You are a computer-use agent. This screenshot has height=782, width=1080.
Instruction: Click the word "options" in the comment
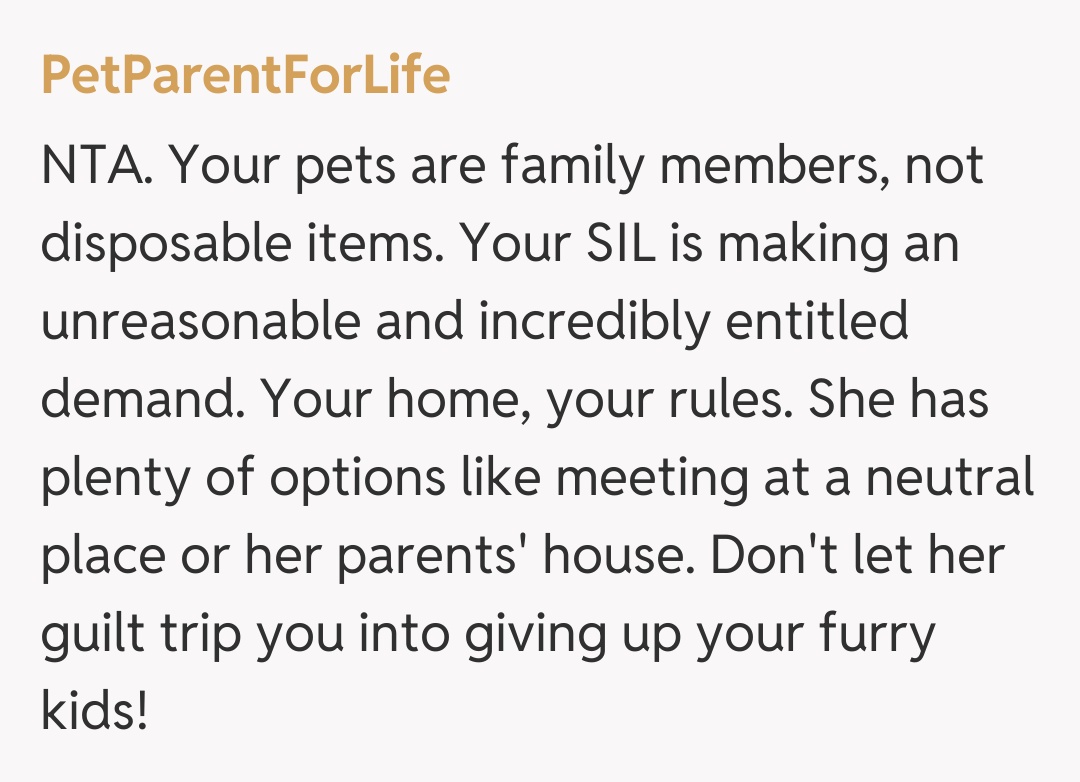[355, 478]
